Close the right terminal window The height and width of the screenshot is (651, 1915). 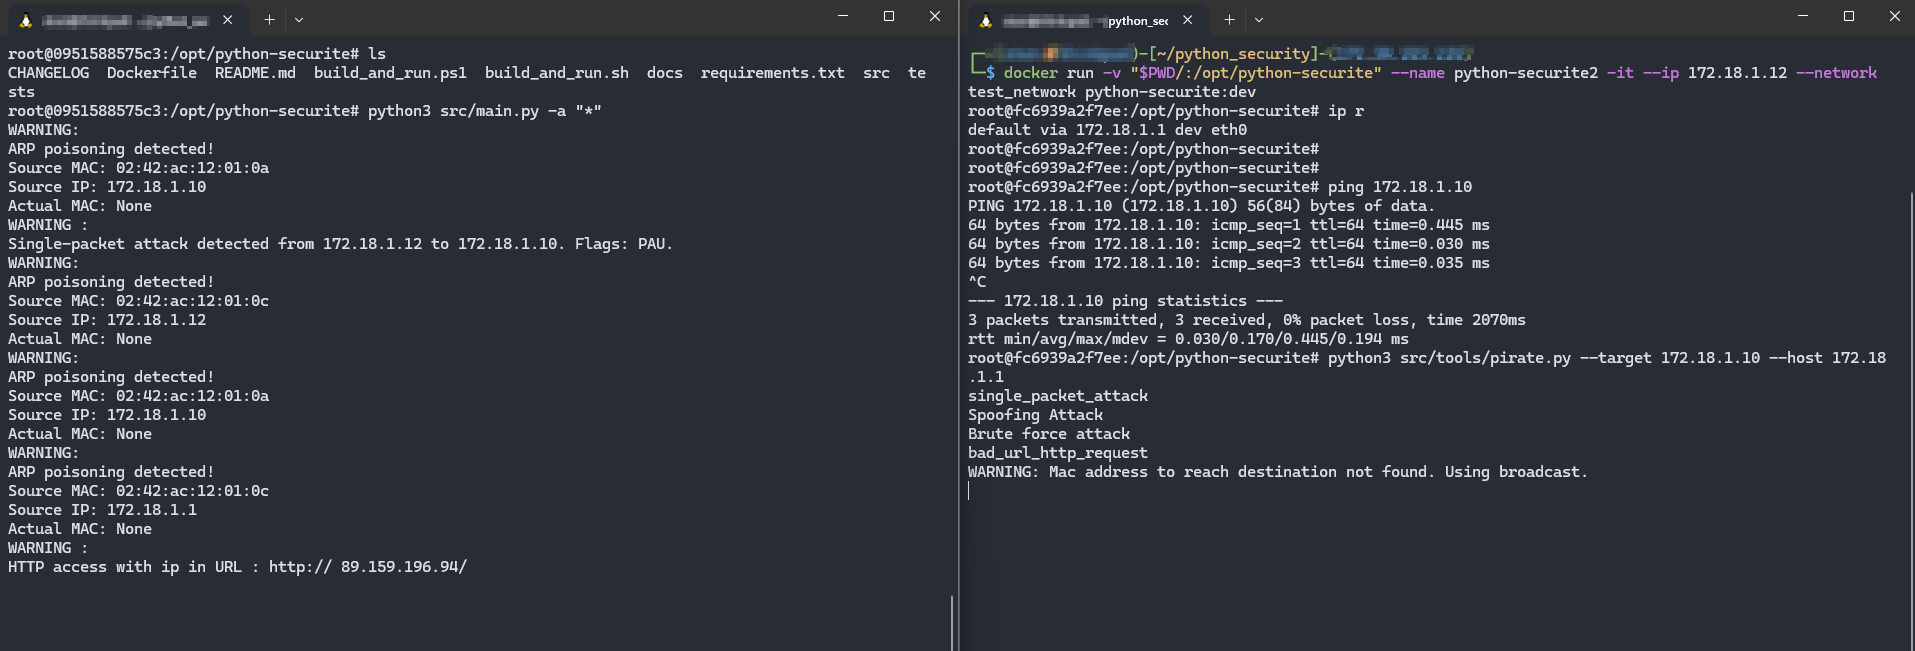[1895, 16]
